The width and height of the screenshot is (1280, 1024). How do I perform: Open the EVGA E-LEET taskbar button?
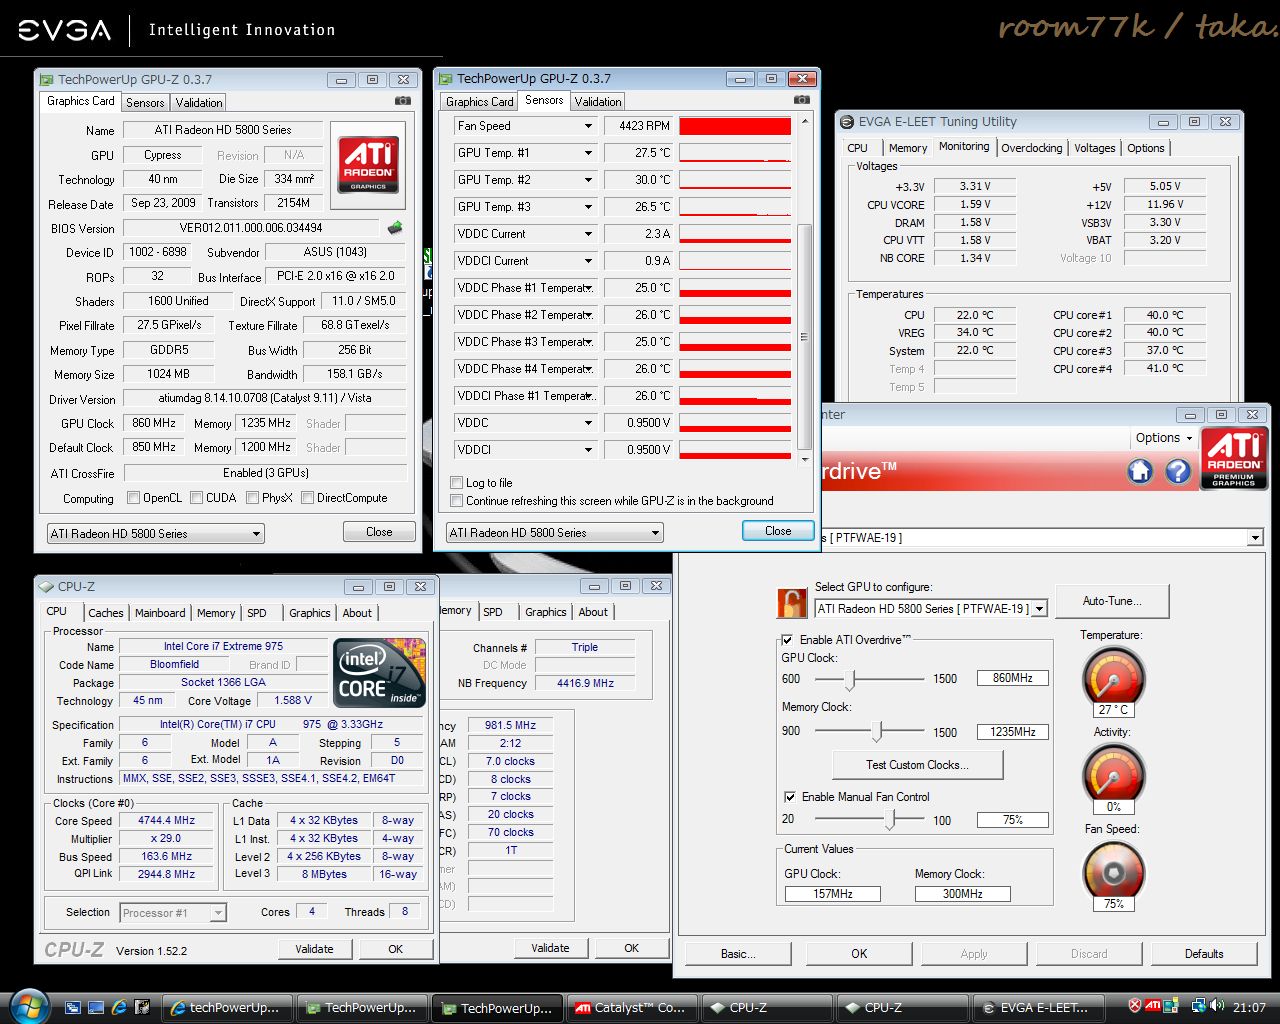[1038, 1007]
